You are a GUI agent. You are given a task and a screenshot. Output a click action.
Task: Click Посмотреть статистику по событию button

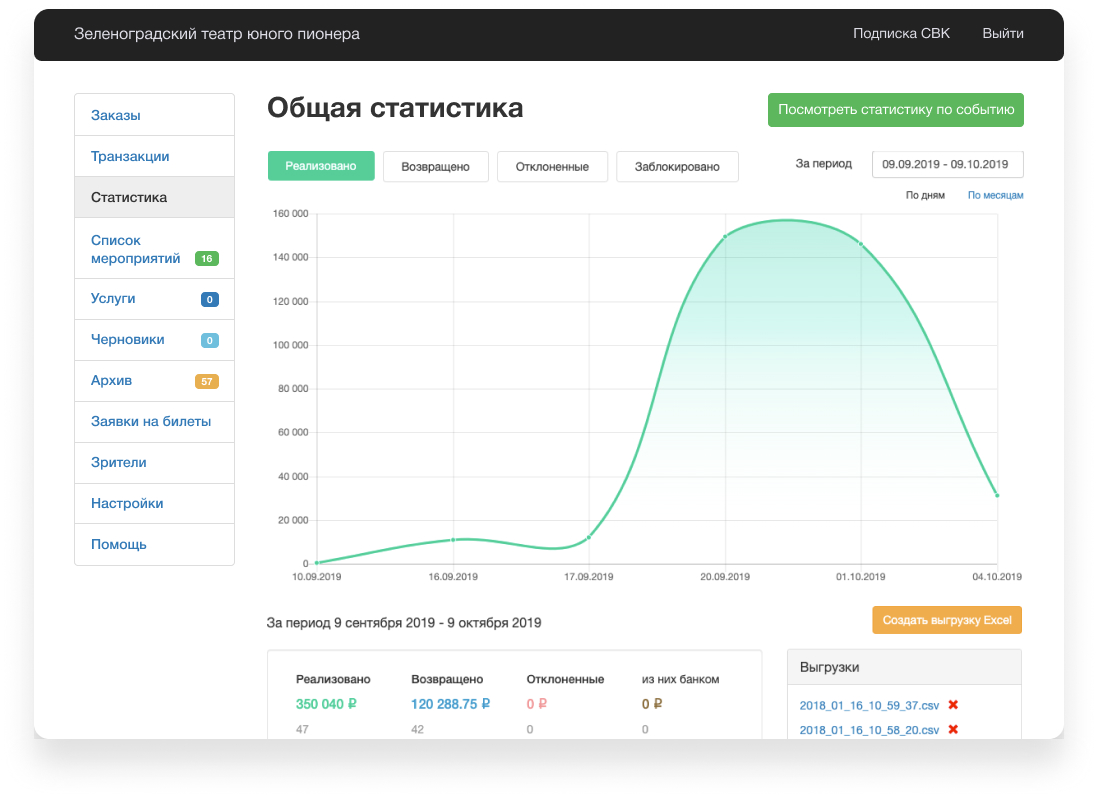[896, 110]
